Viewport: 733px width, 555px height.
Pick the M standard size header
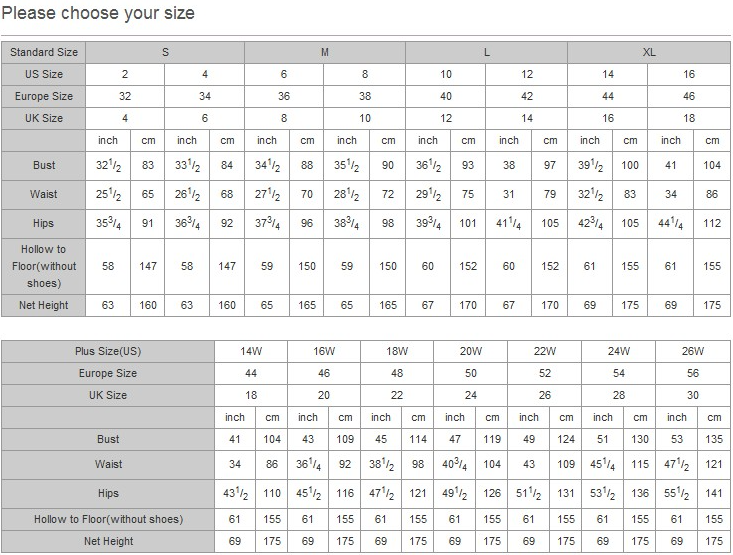(x=325, y=52)
